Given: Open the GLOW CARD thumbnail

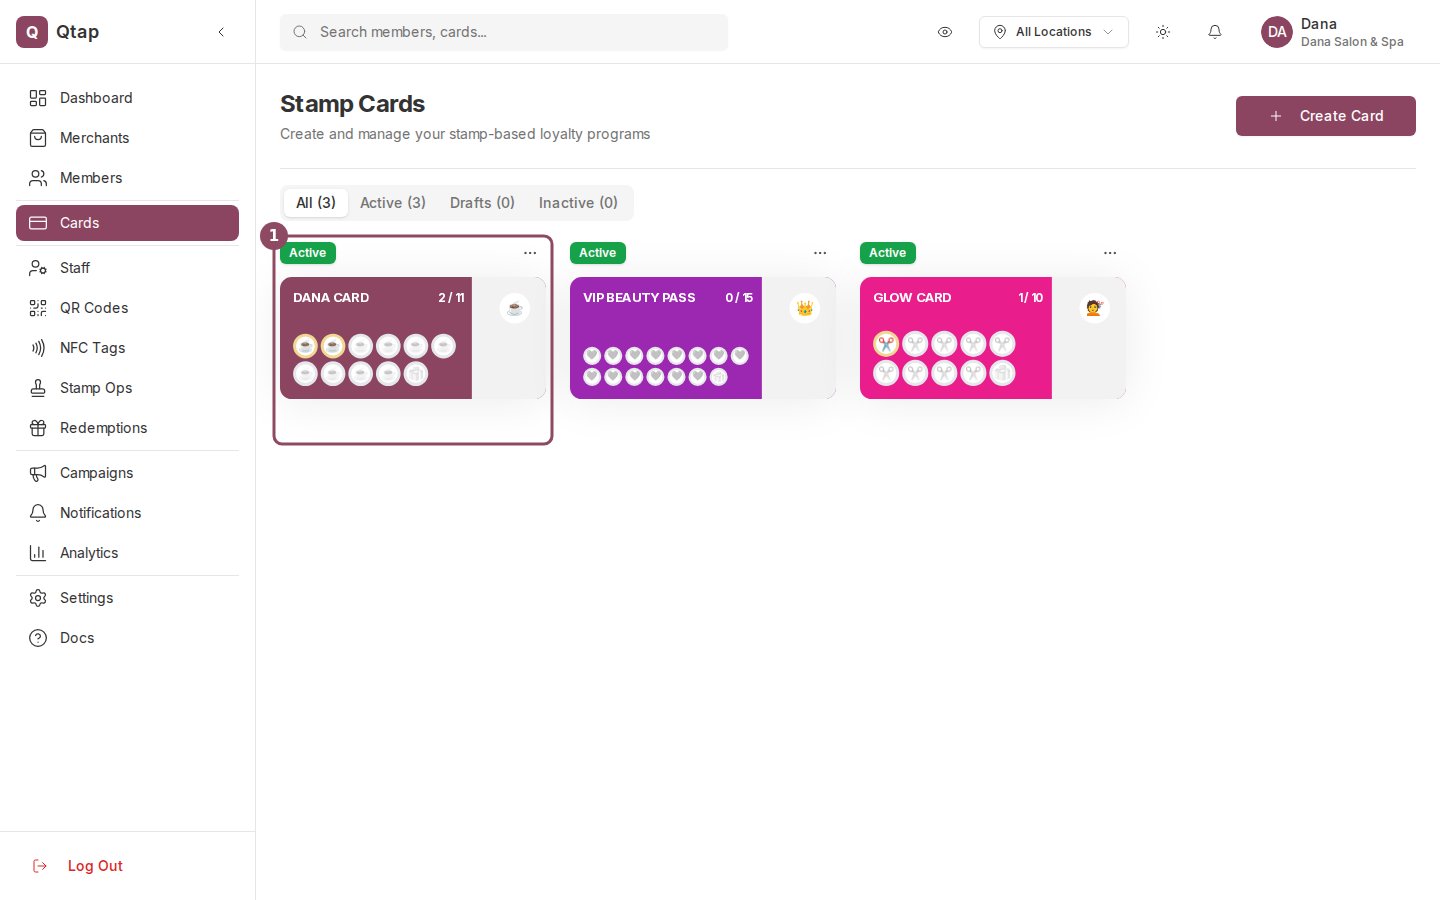Looking at the screenshot, I should (x=993, y=338).
